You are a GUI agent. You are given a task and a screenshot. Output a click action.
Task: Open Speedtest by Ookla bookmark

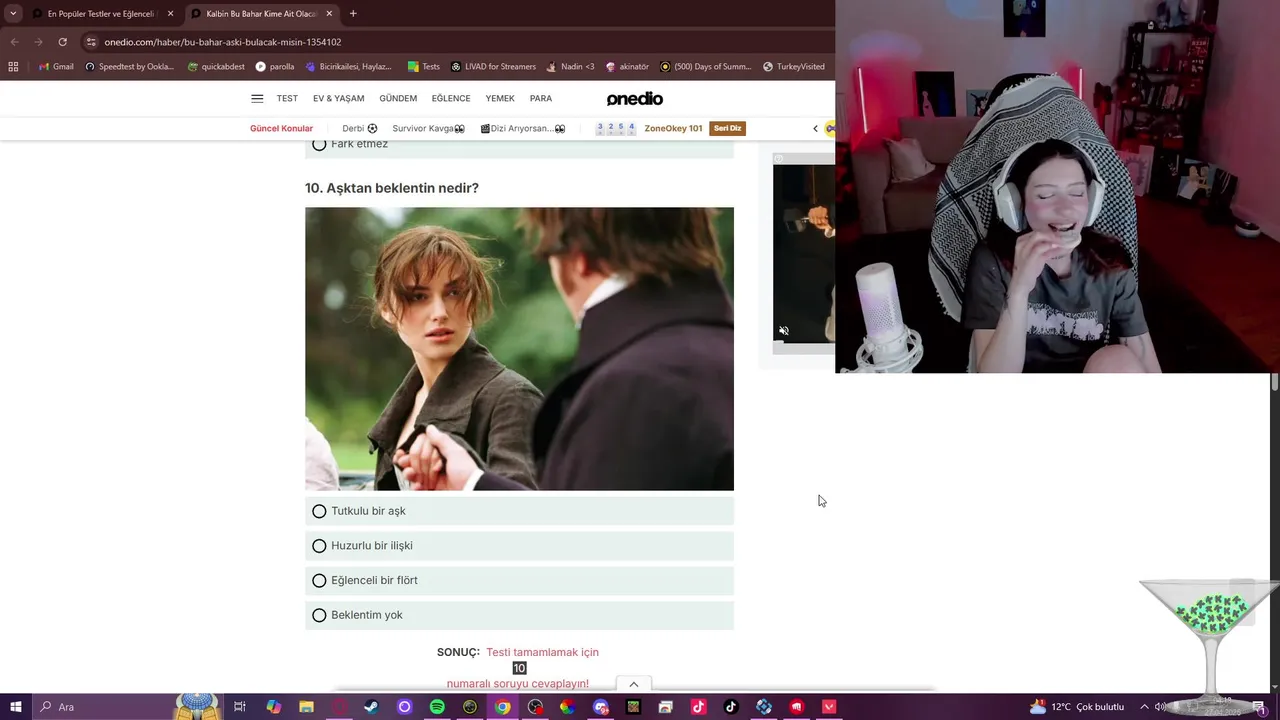(x=130, y=66)
